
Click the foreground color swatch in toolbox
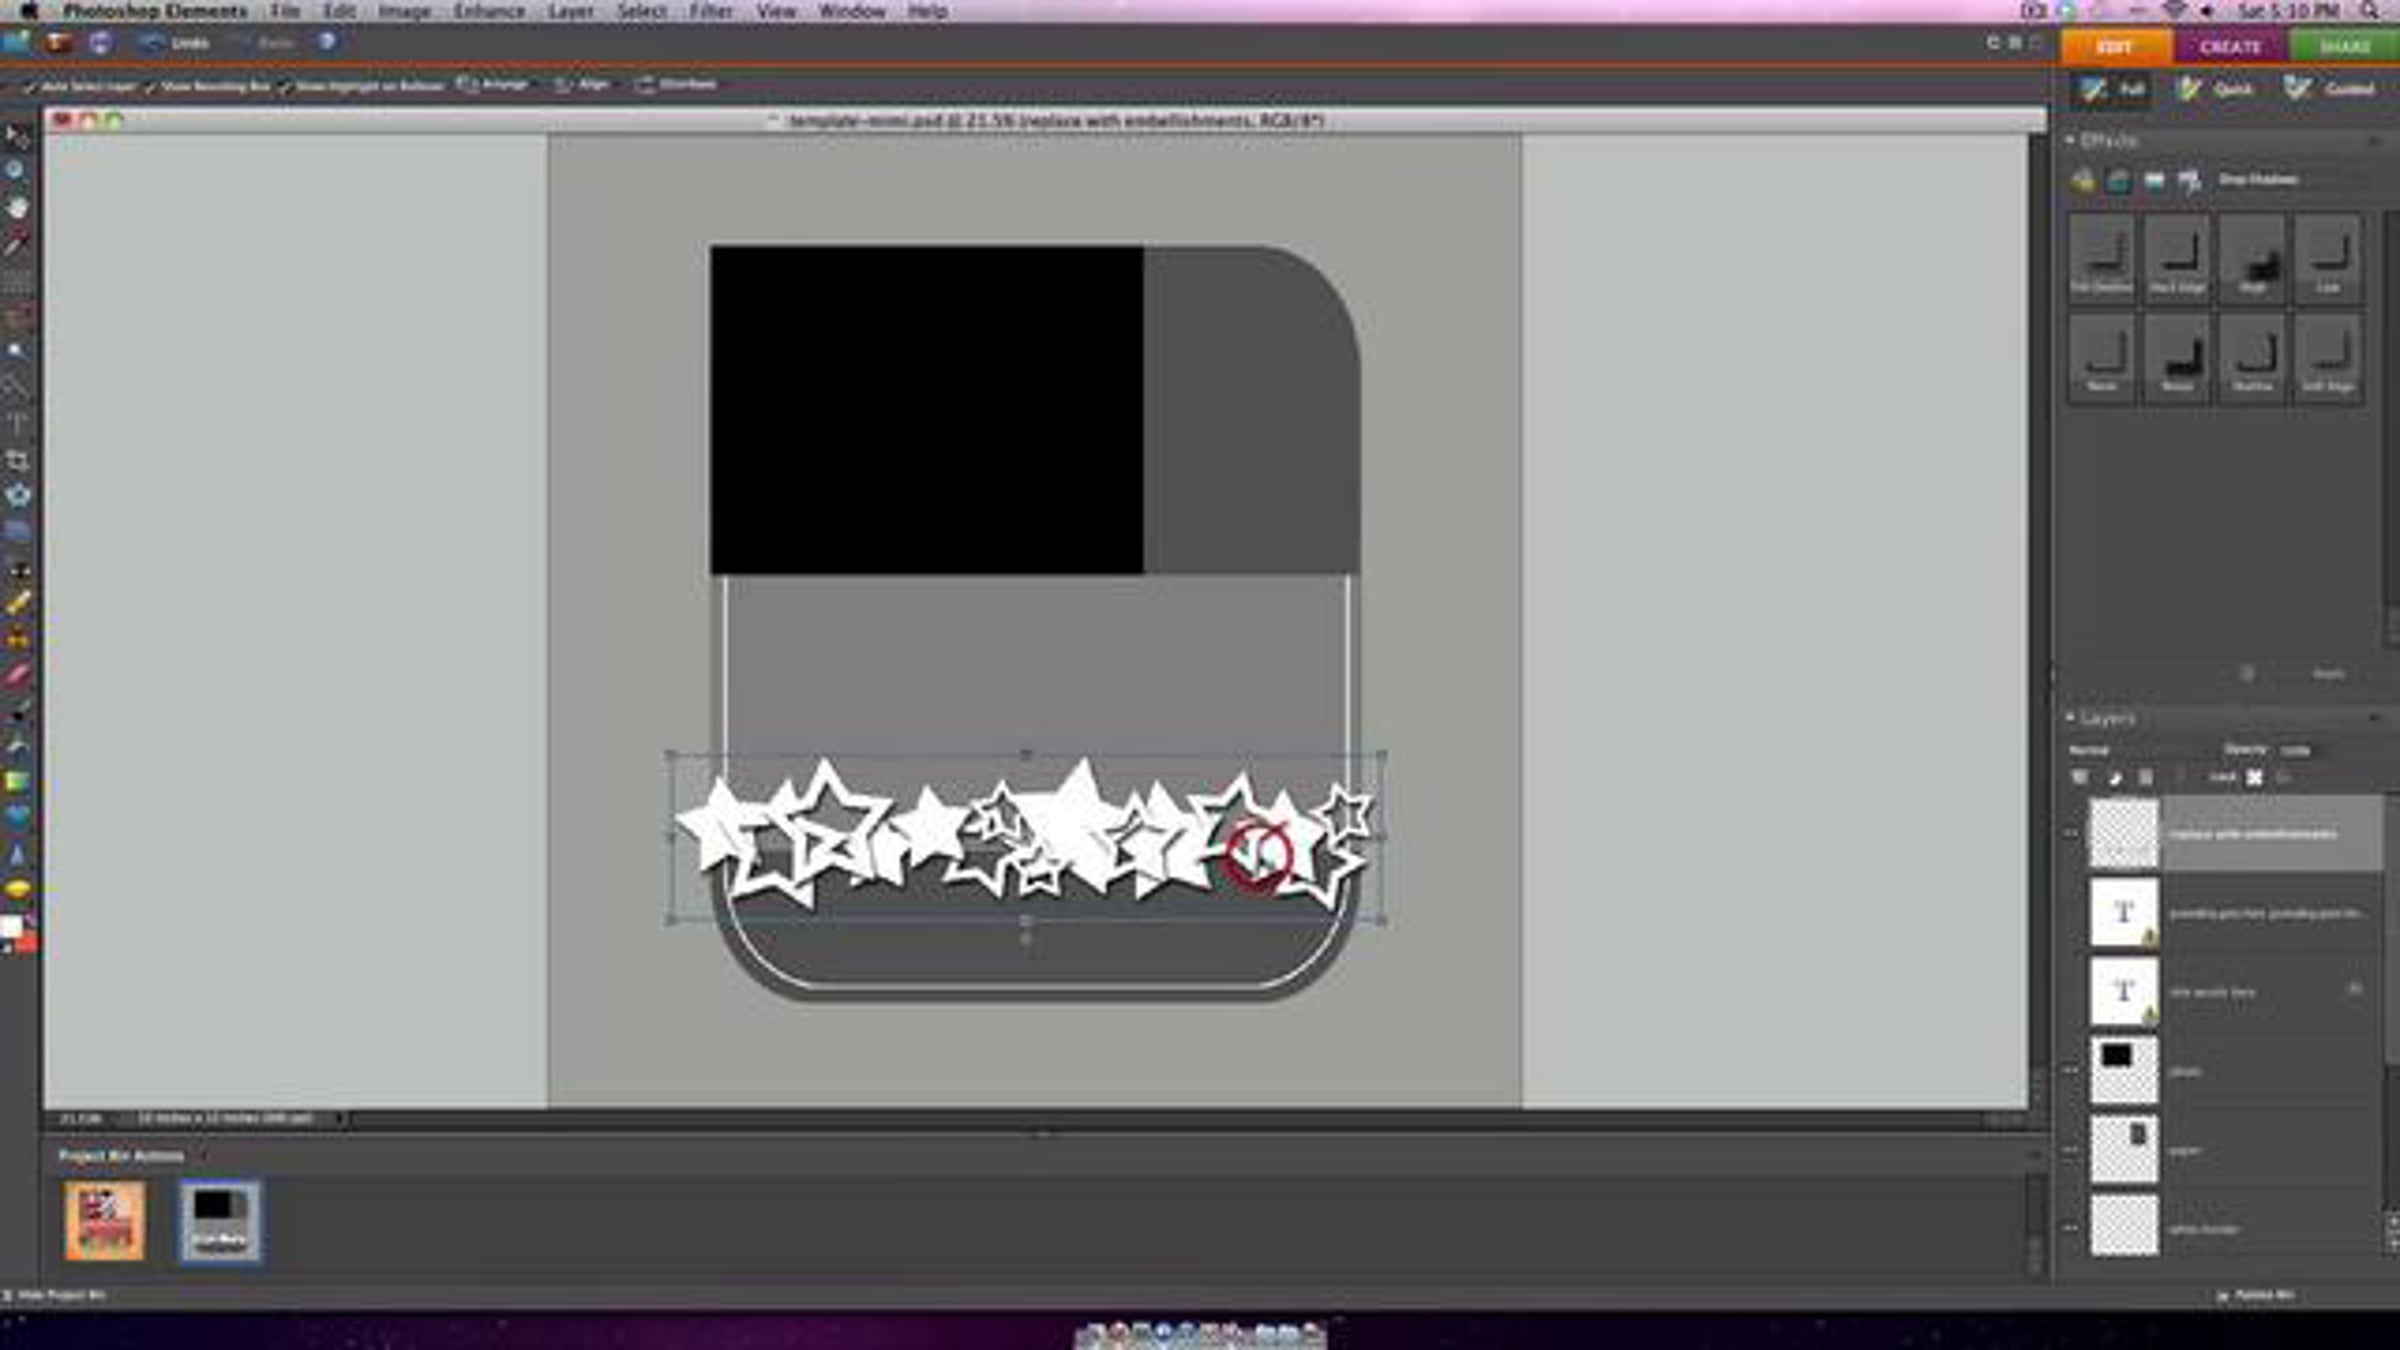coord(11,926)
